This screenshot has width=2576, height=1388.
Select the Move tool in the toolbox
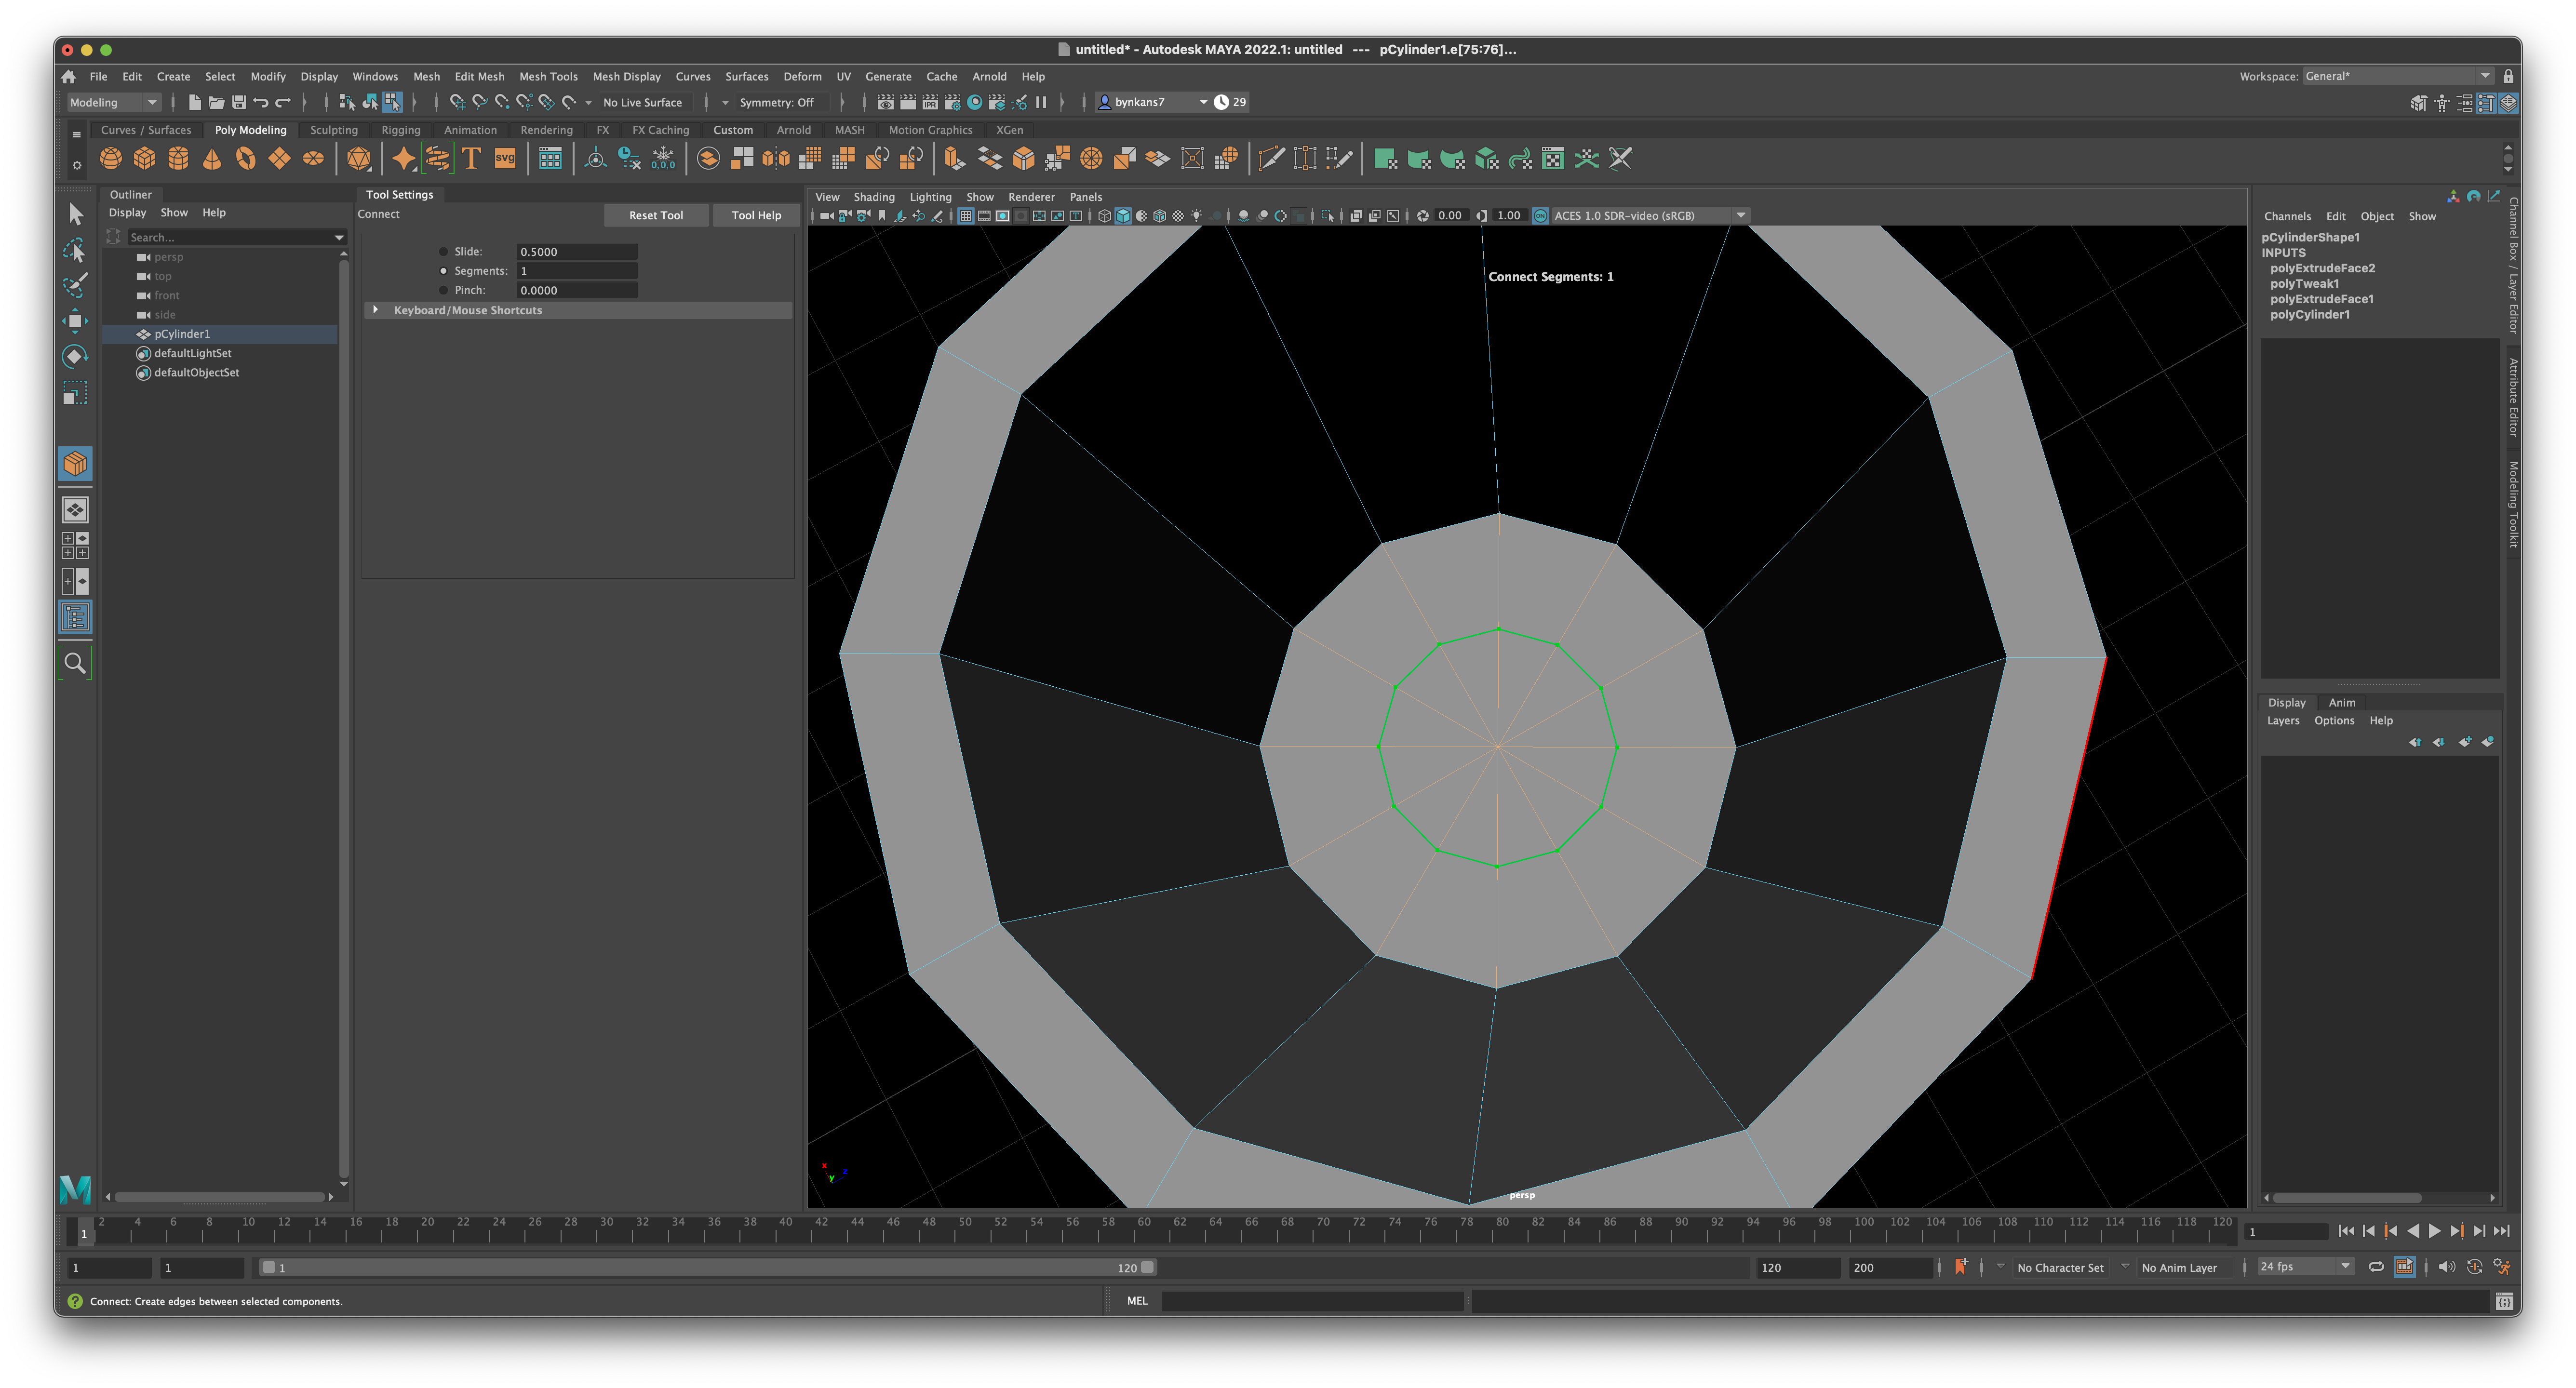point(75,320)
